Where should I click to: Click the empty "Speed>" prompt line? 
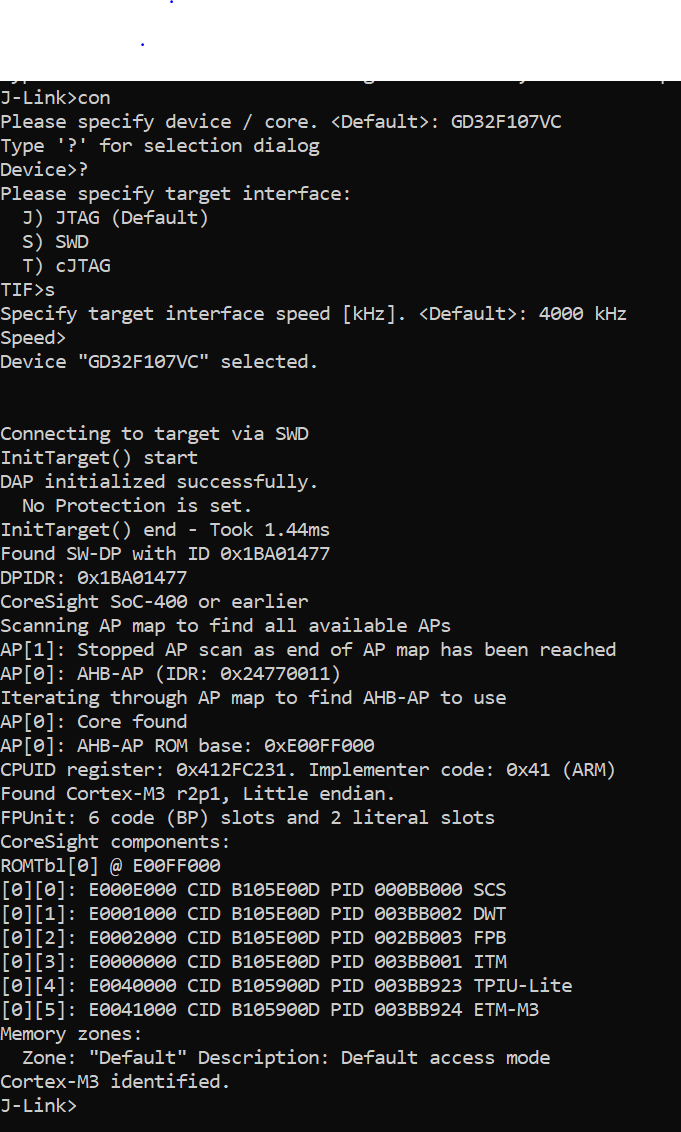33,337
